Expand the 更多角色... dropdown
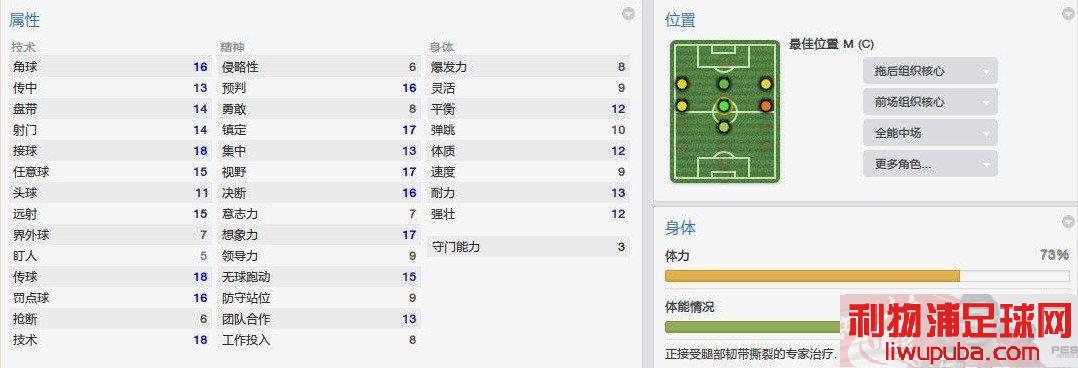This screenshot has height=368, width=1078. pos(930,164)
